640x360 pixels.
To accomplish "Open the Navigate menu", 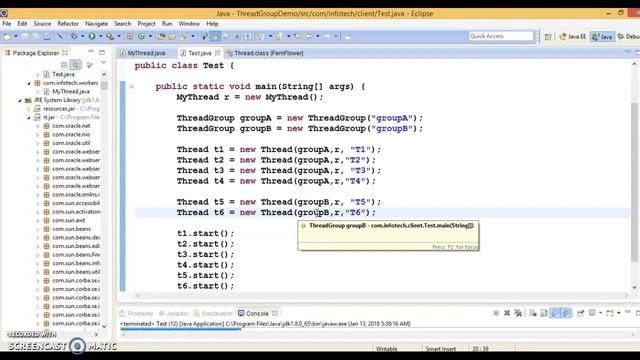I will click(96, 24).
